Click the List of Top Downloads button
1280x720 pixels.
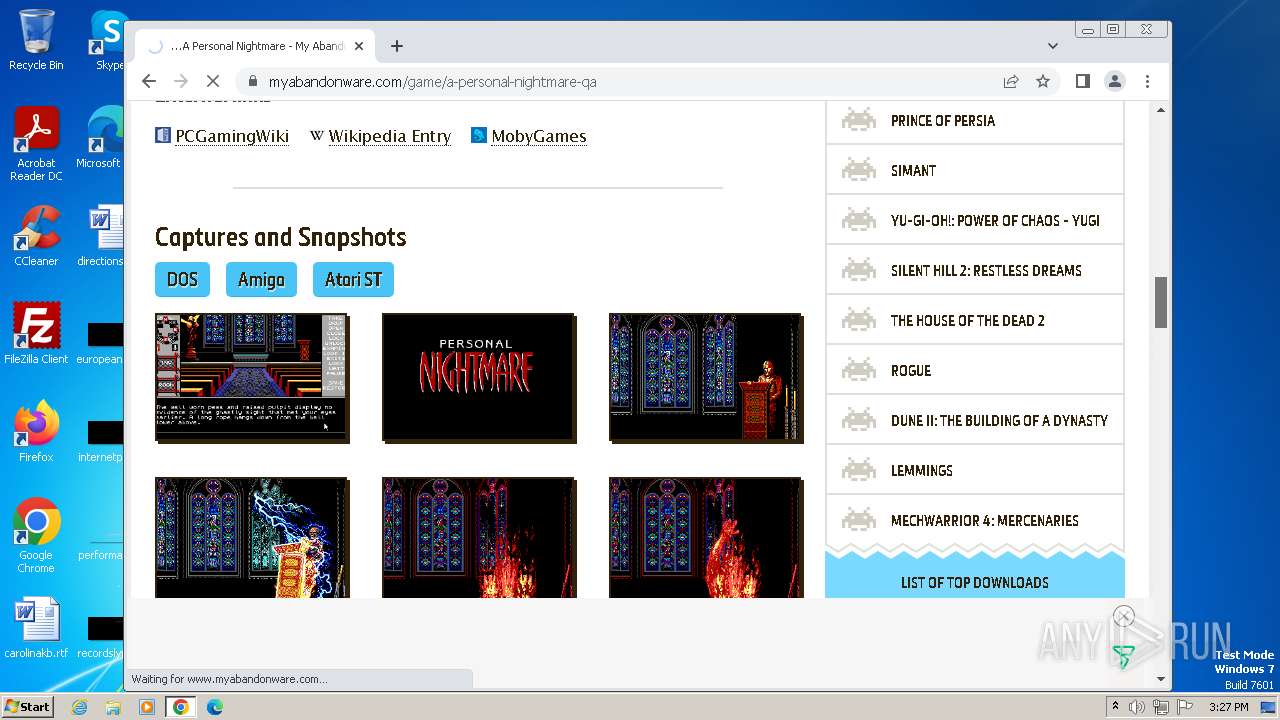pos(975,582)
